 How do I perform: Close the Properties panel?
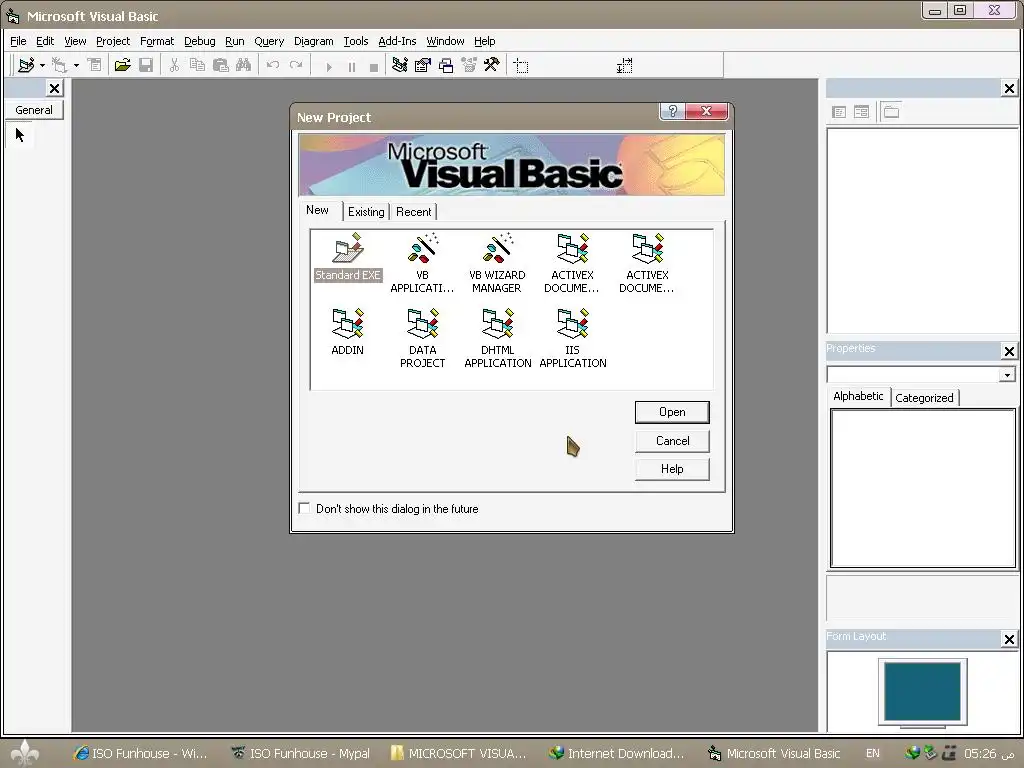coord(1009,351)
